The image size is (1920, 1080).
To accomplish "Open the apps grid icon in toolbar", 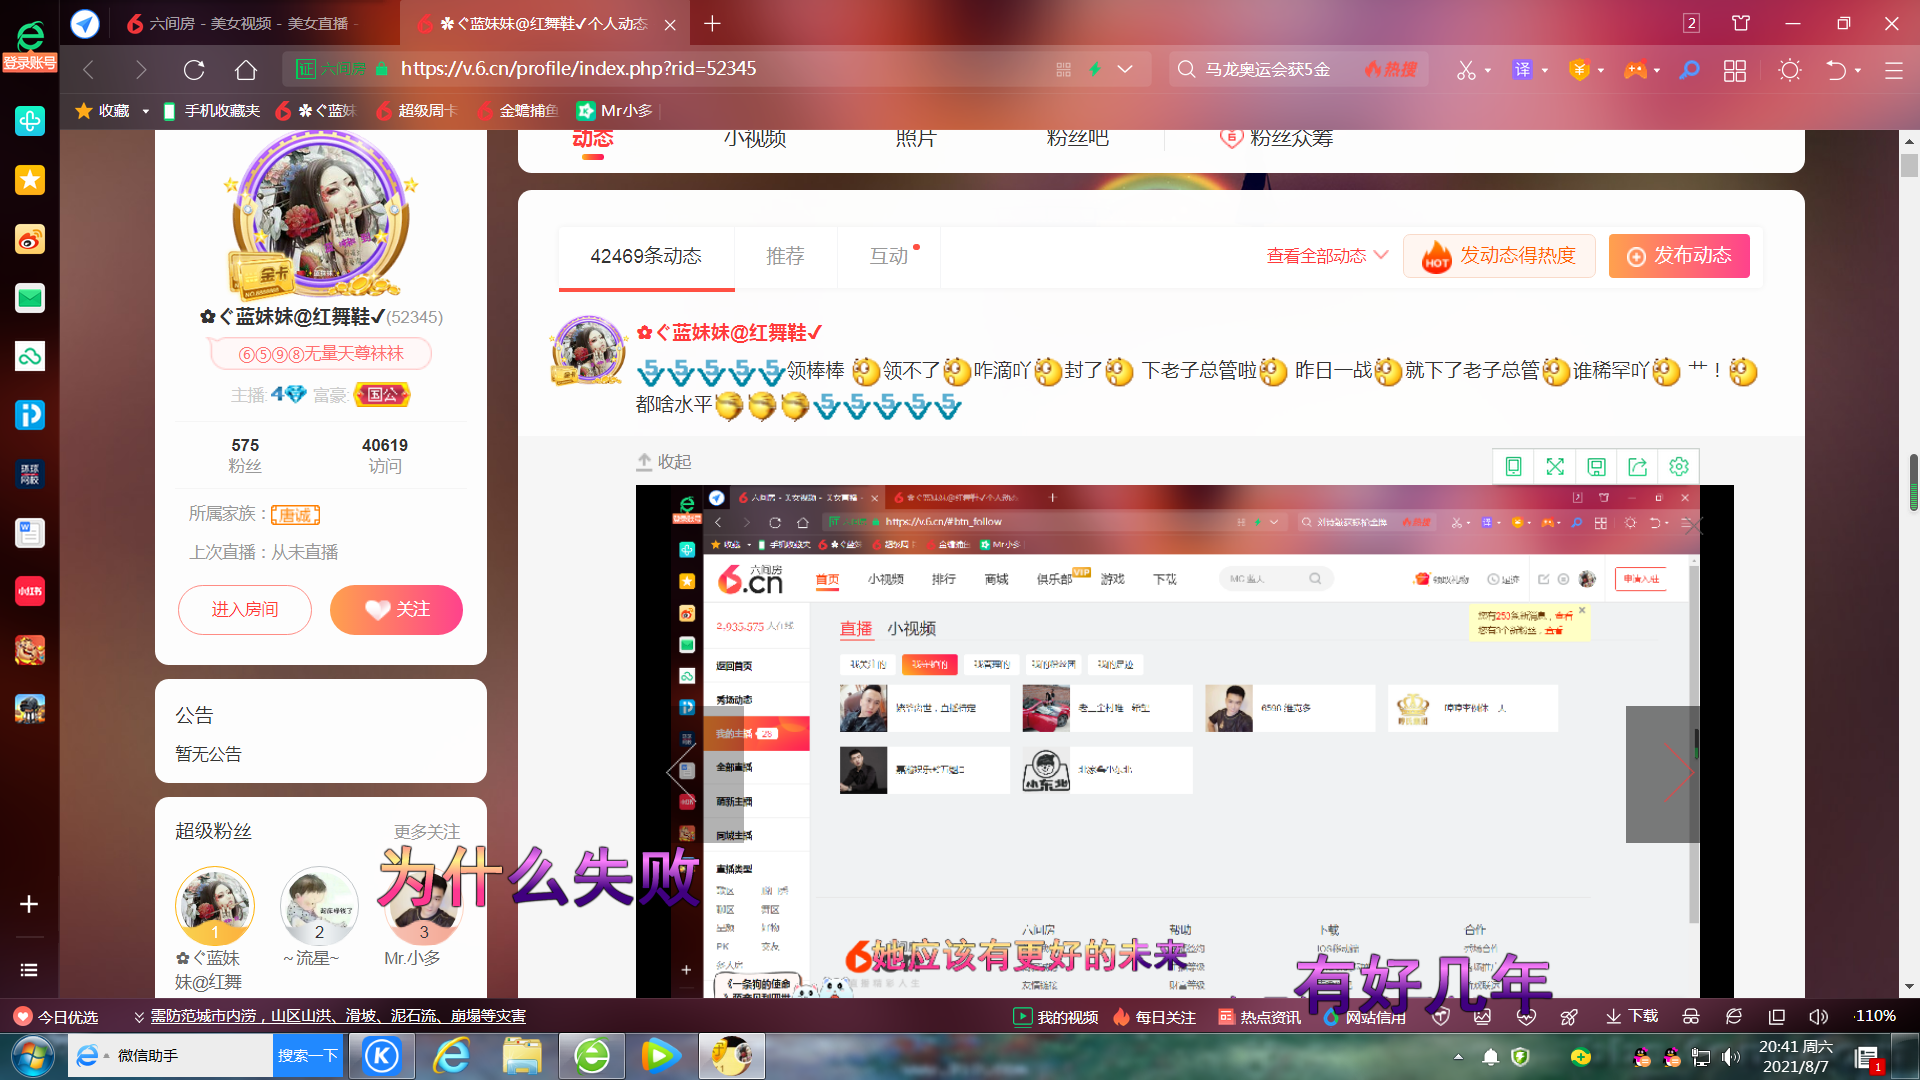I will click(1735, 70).
